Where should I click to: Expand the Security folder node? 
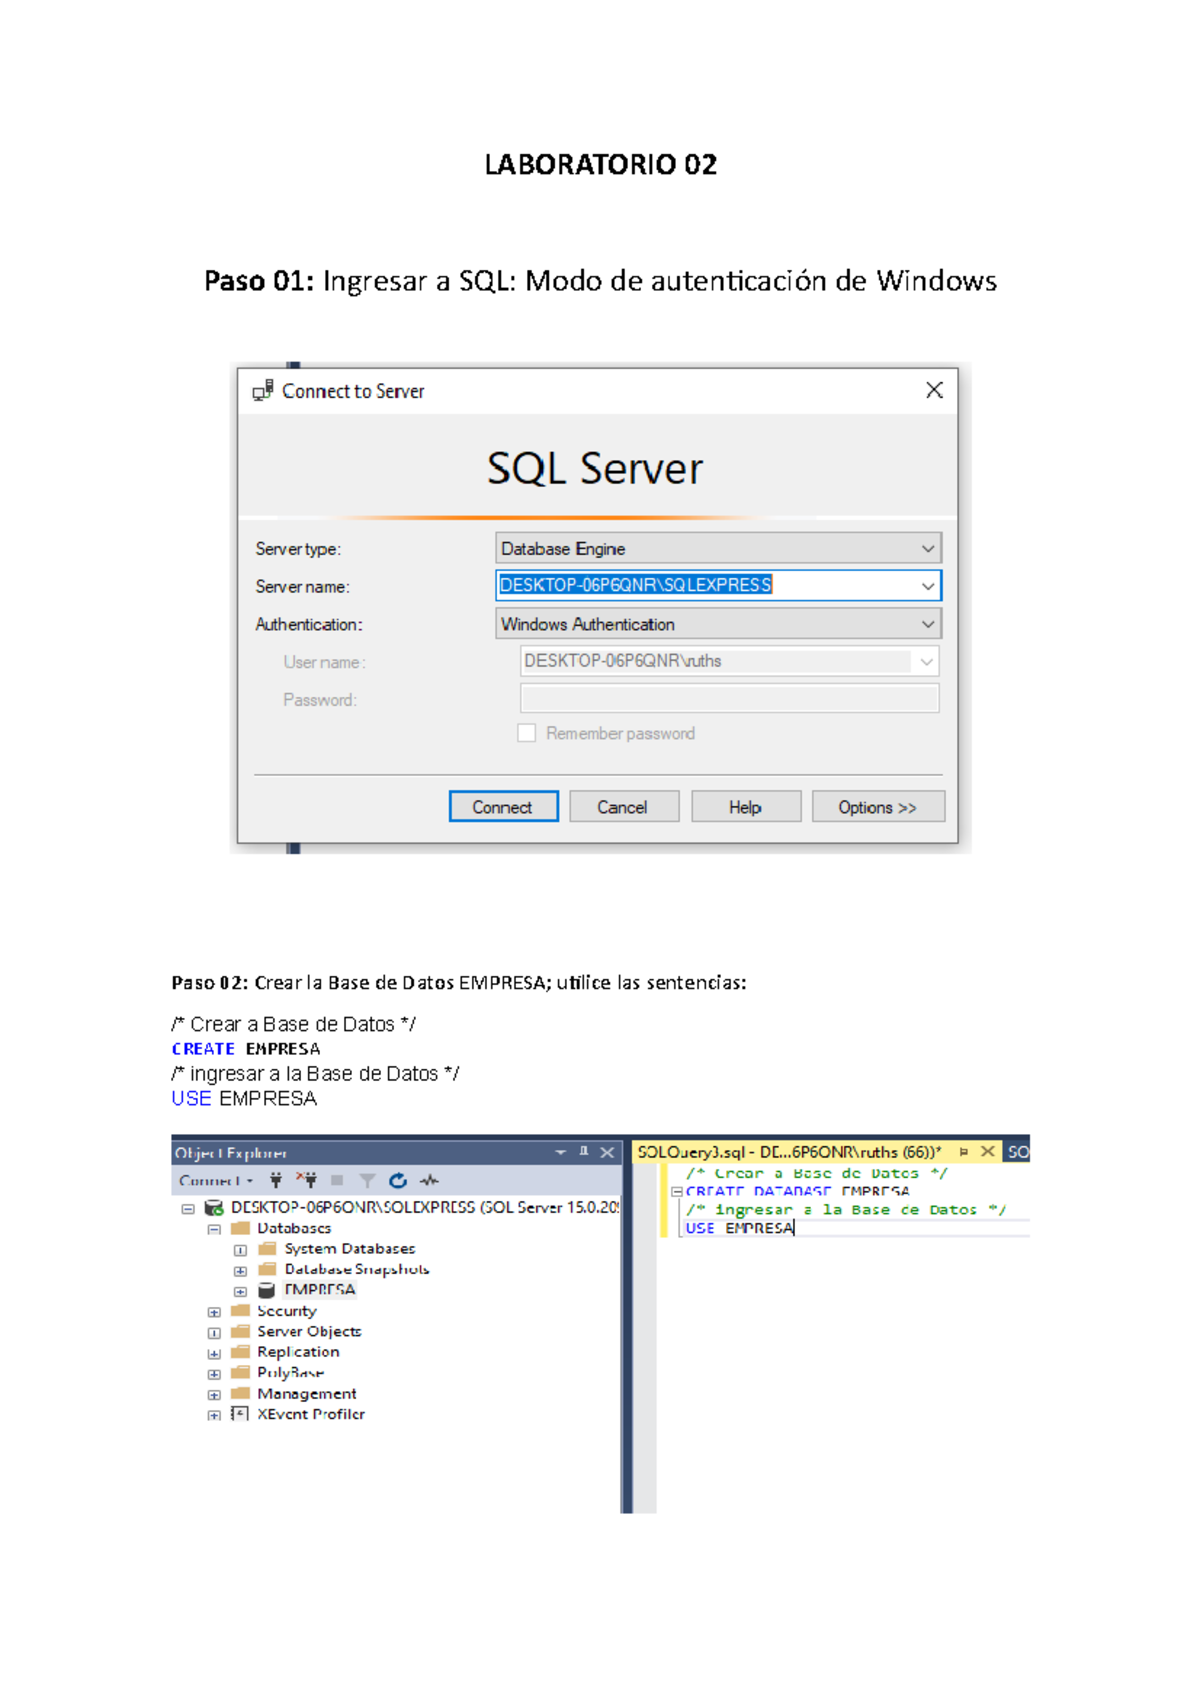tap(214, 1312)
